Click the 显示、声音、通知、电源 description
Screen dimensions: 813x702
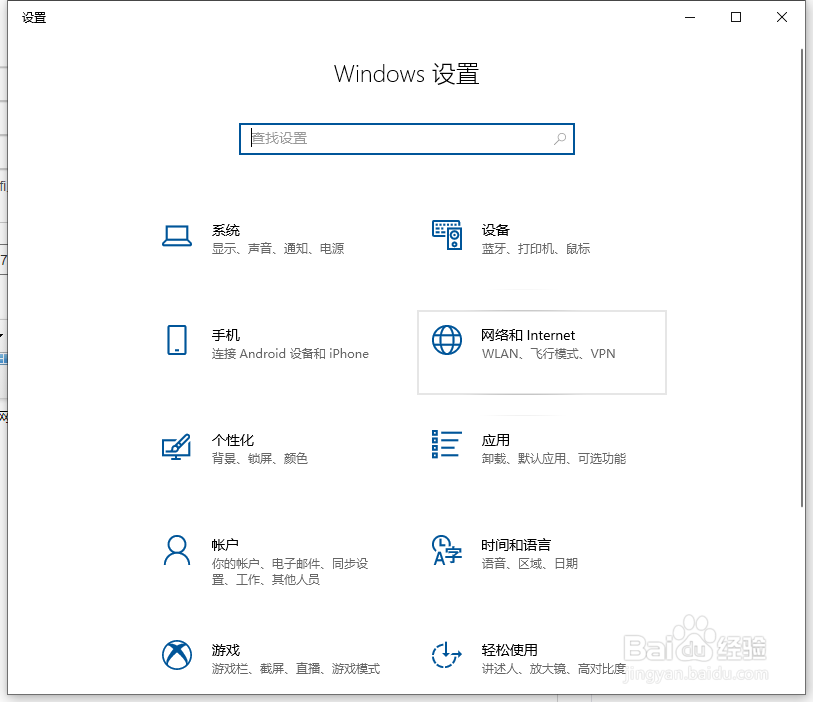coord(278,249)
